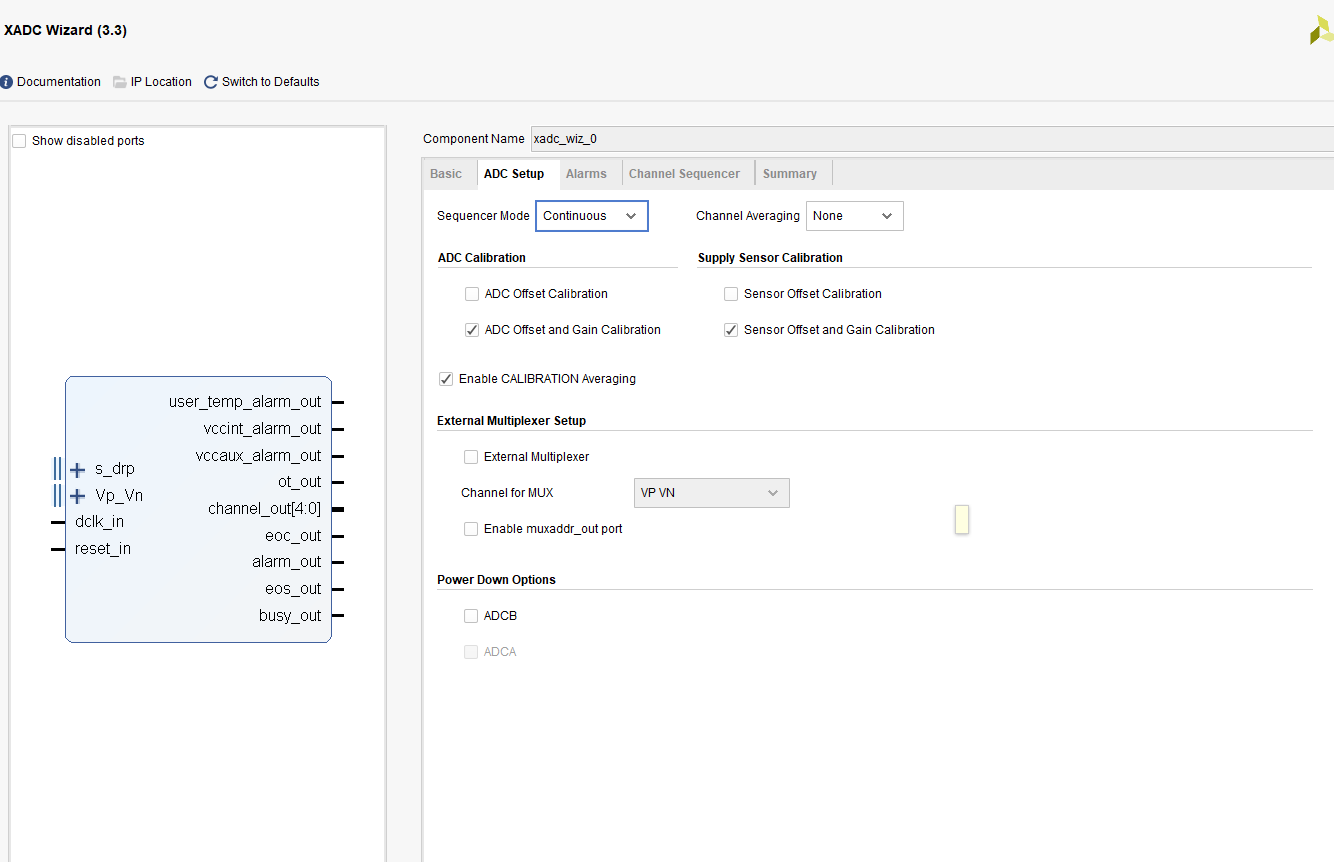
Task: Check the ADCB power down option
Action: click(471, 616)
